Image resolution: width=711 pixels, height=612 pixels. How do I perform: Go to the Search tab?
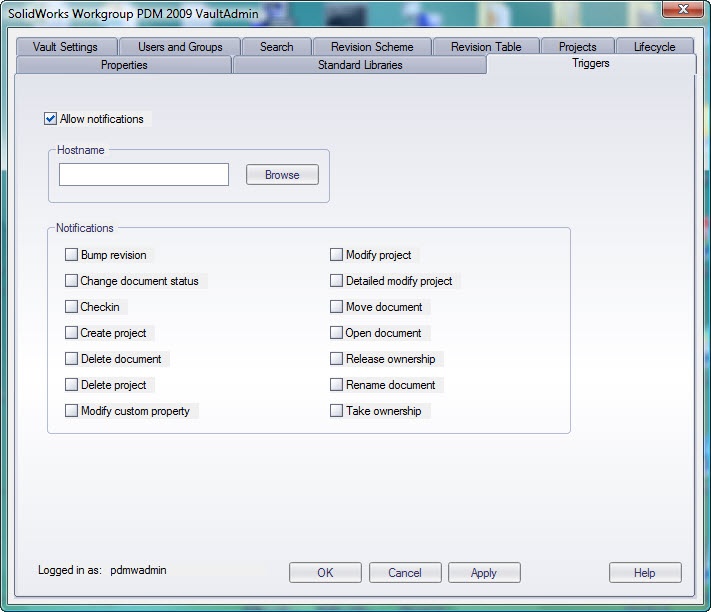(x=277, y=47)
